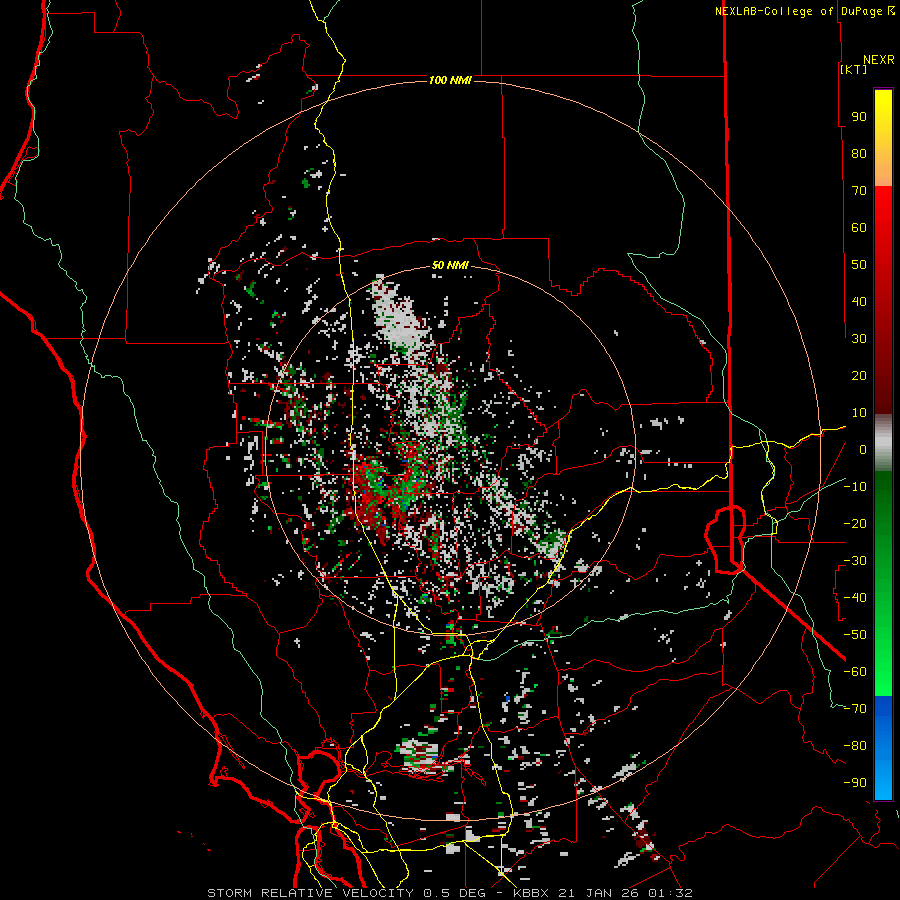Screen dimensions: 900x900
Task: Click the -50 scale label
Action: coord(855,635)
